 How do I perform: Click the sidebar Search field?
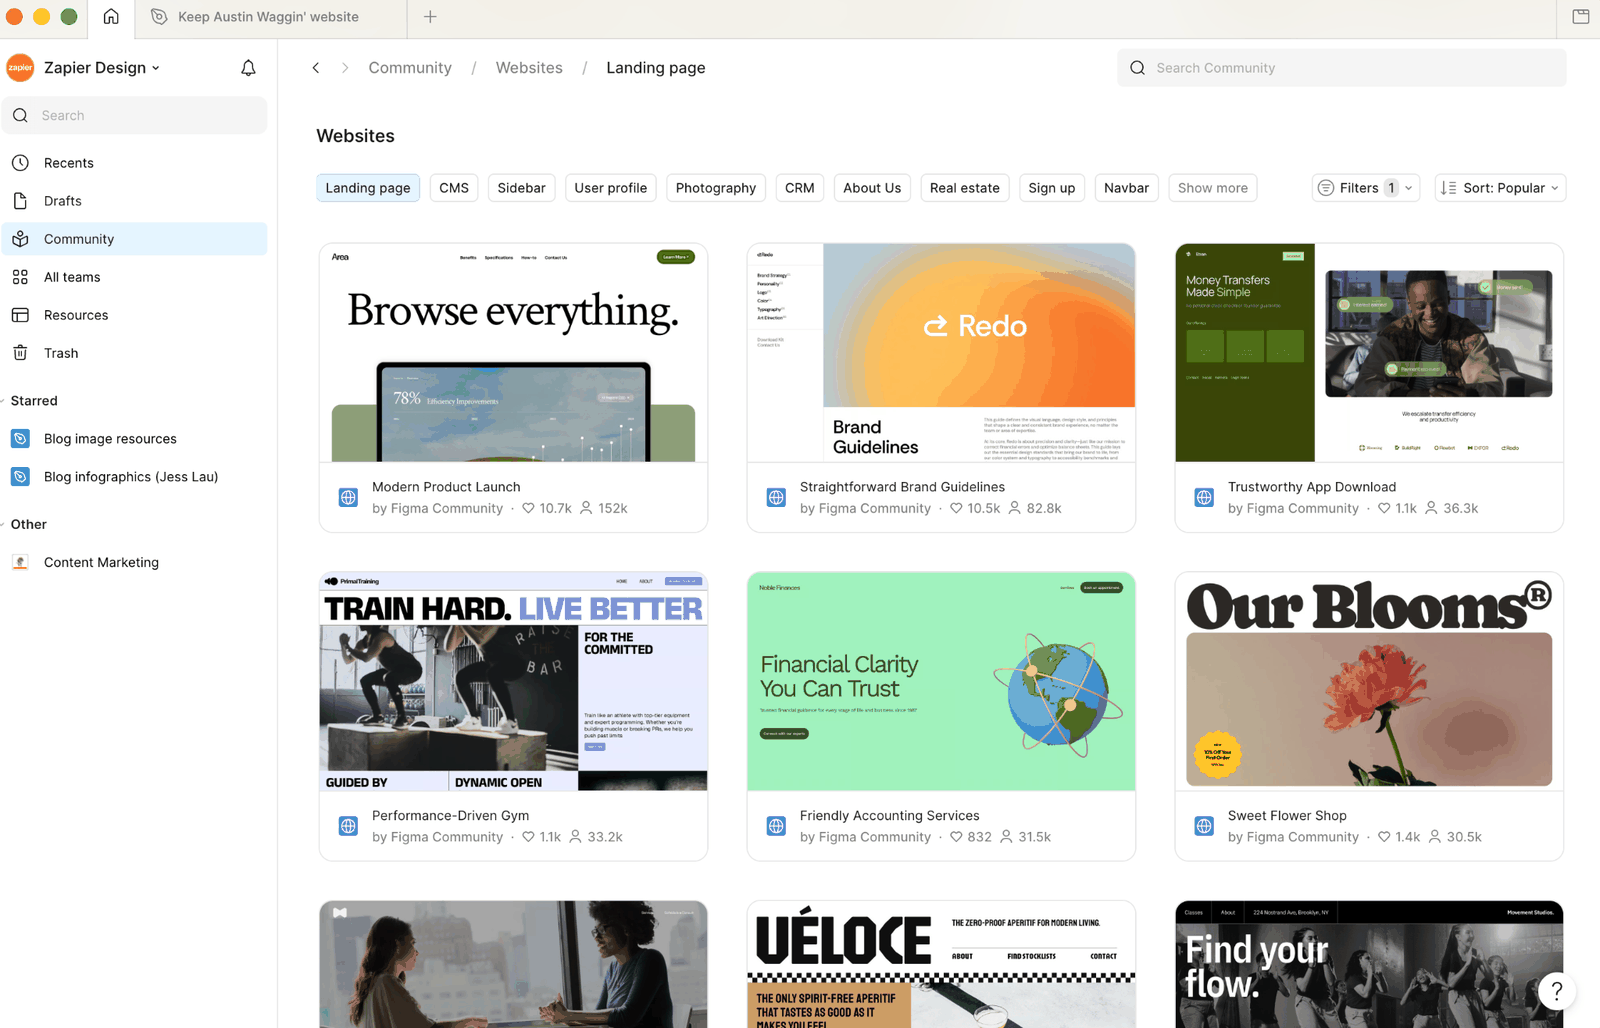pyautogui.click(x=134, y=116)
